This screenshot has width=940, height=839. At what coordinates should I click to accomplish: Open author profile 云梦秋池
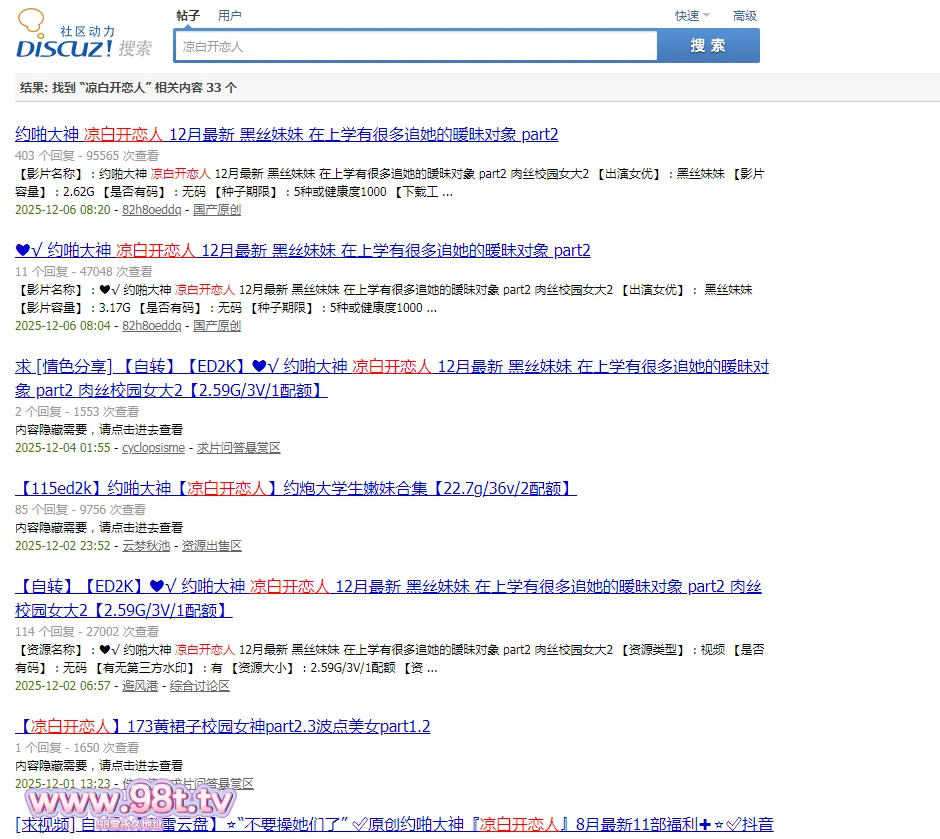(x=147, y=546)
